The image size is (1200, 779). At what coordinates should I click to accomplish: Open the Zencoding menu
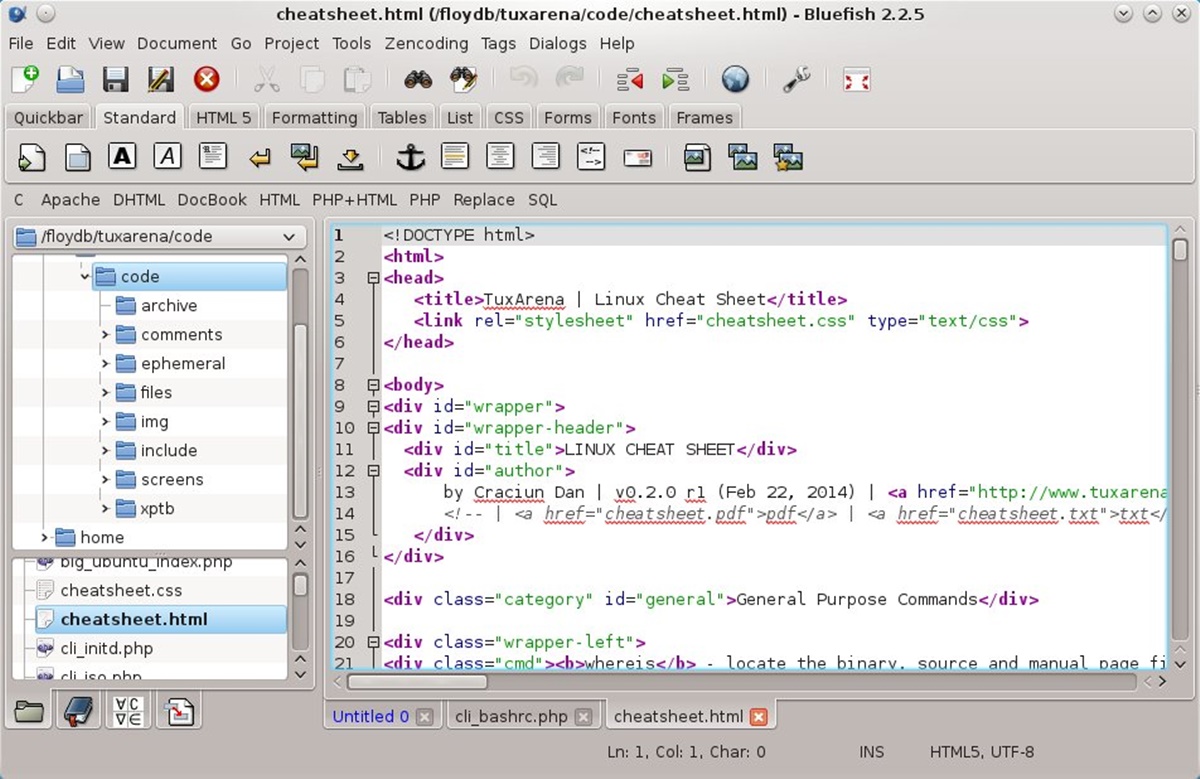[x=426, y=43]
